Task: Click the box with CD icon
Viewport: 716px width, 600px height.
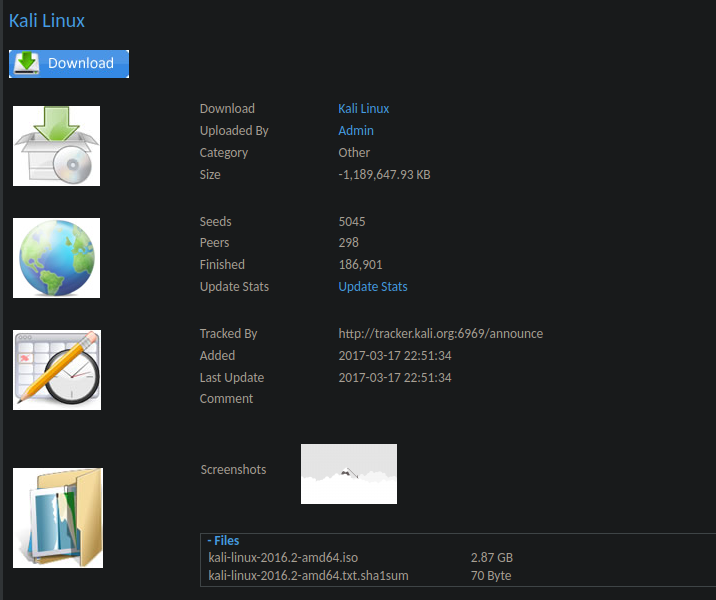Action: [56, 146]
